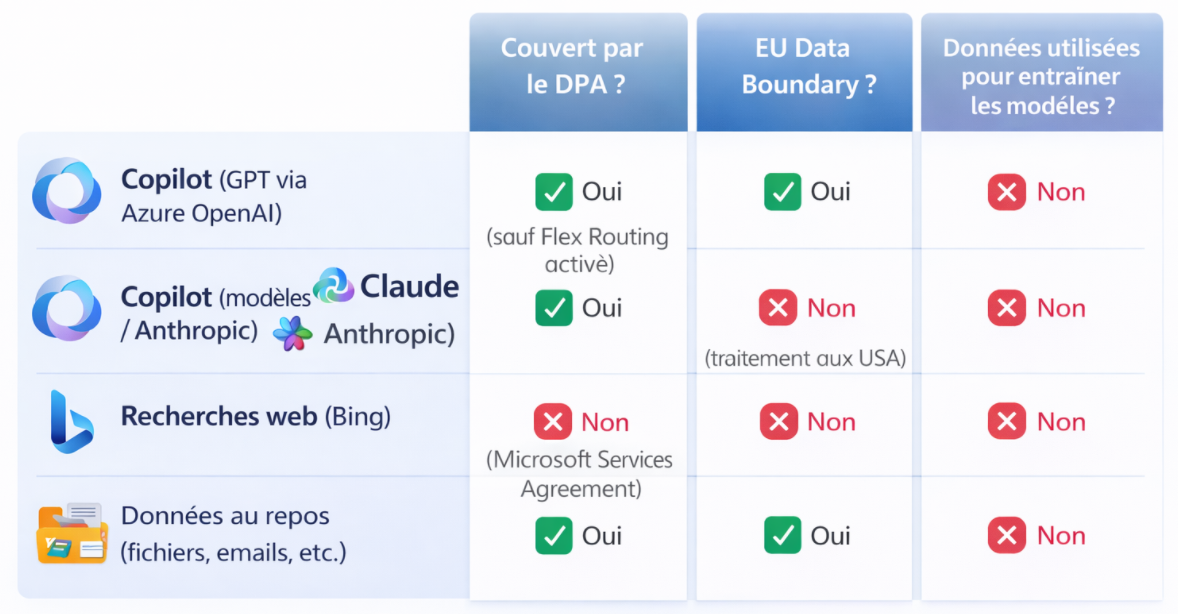Click the 'Recherches web (Bing)' label
Screen dimensions: 1178x614
pos(255,416)
